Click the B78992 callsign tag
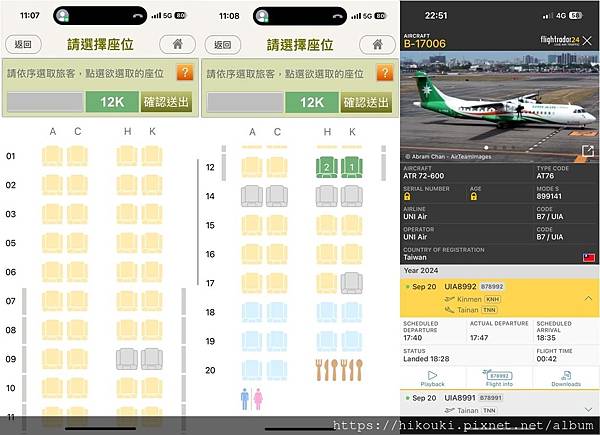The image size is (600, 435). pyautogui.click(x=492, y=287)
